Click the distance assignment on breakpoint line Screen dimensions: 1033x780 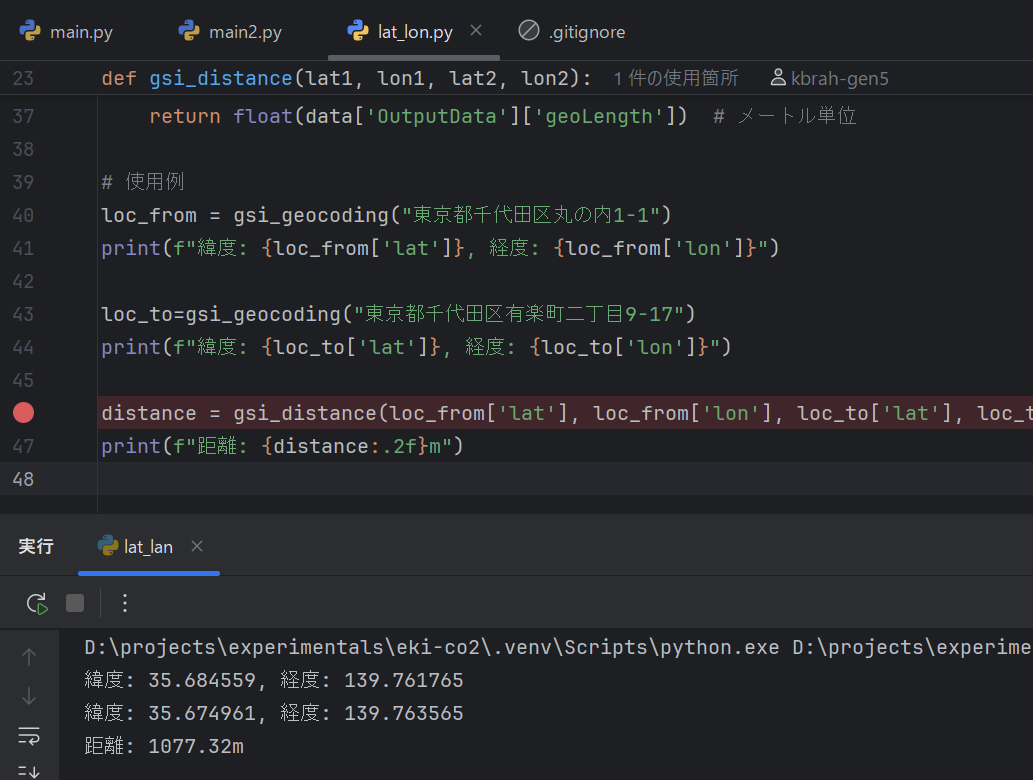click(x=567, y=413)
